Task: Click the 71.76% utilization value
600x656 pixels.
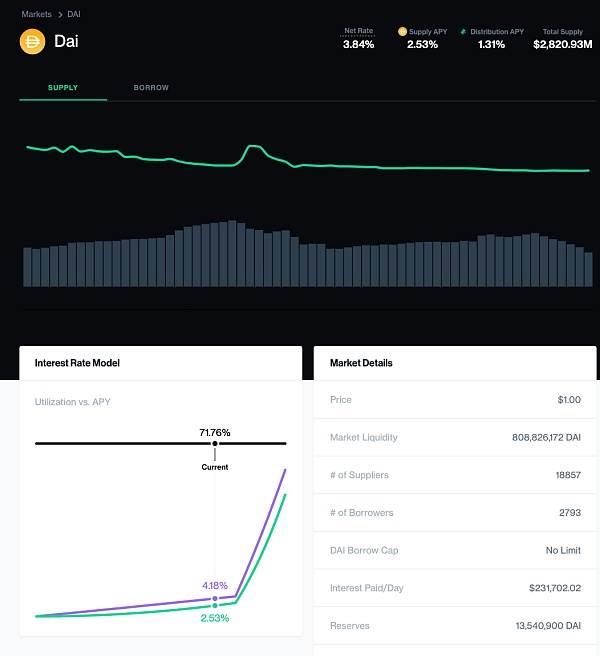Action: [x=215, y=432]
